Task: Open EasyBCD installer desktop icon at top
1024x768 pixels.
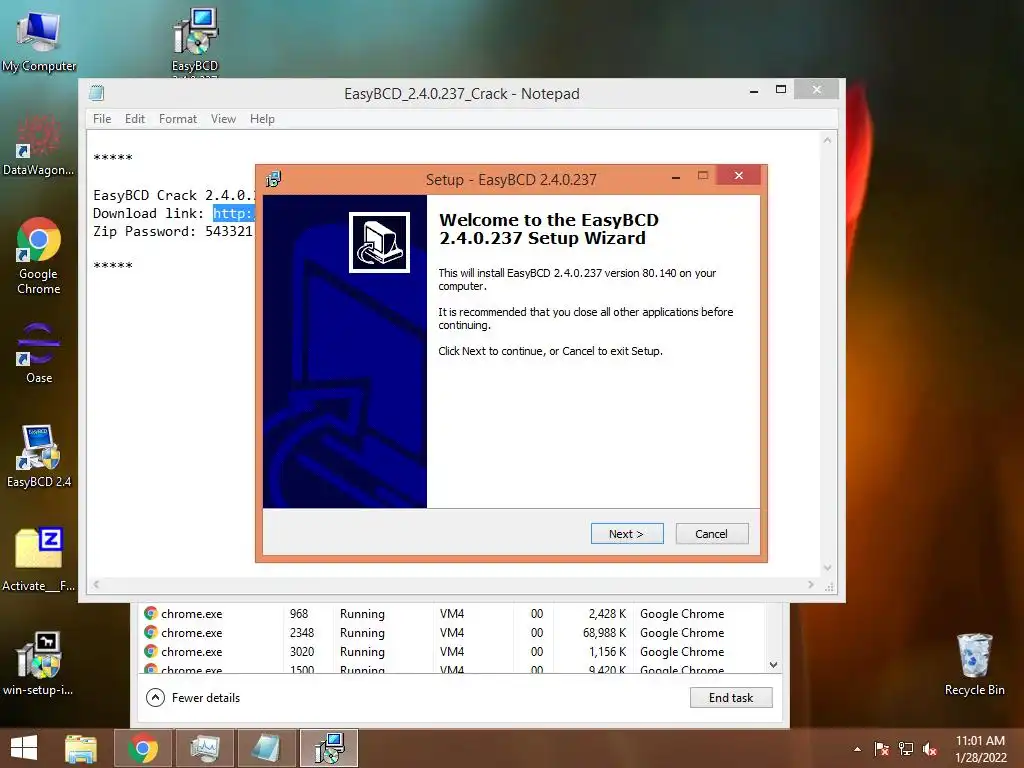Action: [x=195, y=40]
